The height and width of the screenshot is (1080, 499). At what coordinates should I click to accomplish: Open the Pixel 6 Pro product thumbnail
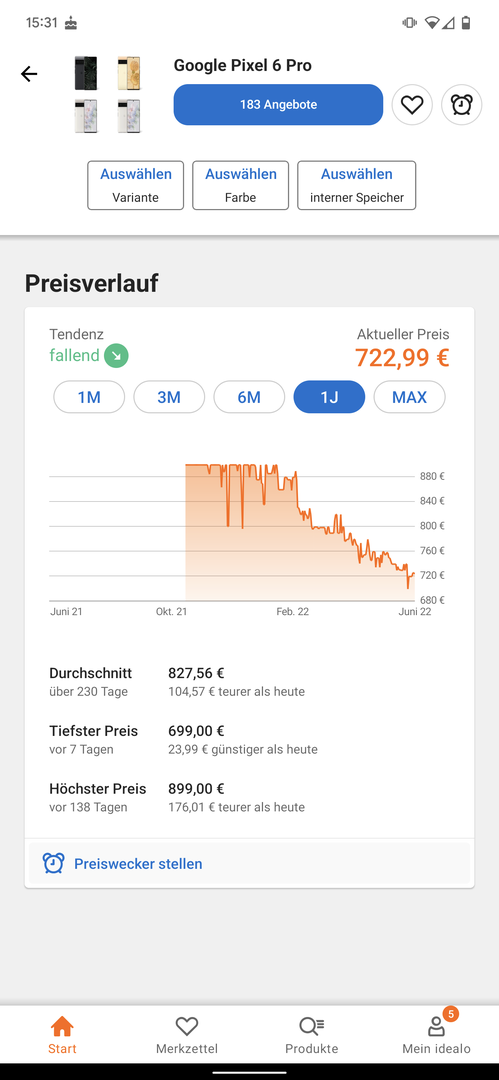[x=108, y=94]
